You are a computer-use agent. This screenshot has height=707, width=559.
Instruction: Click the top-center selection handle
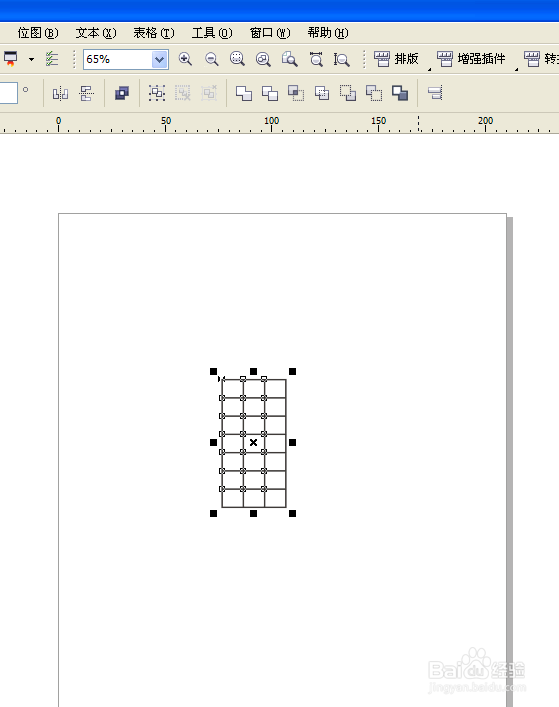click(x=253, y=372)
